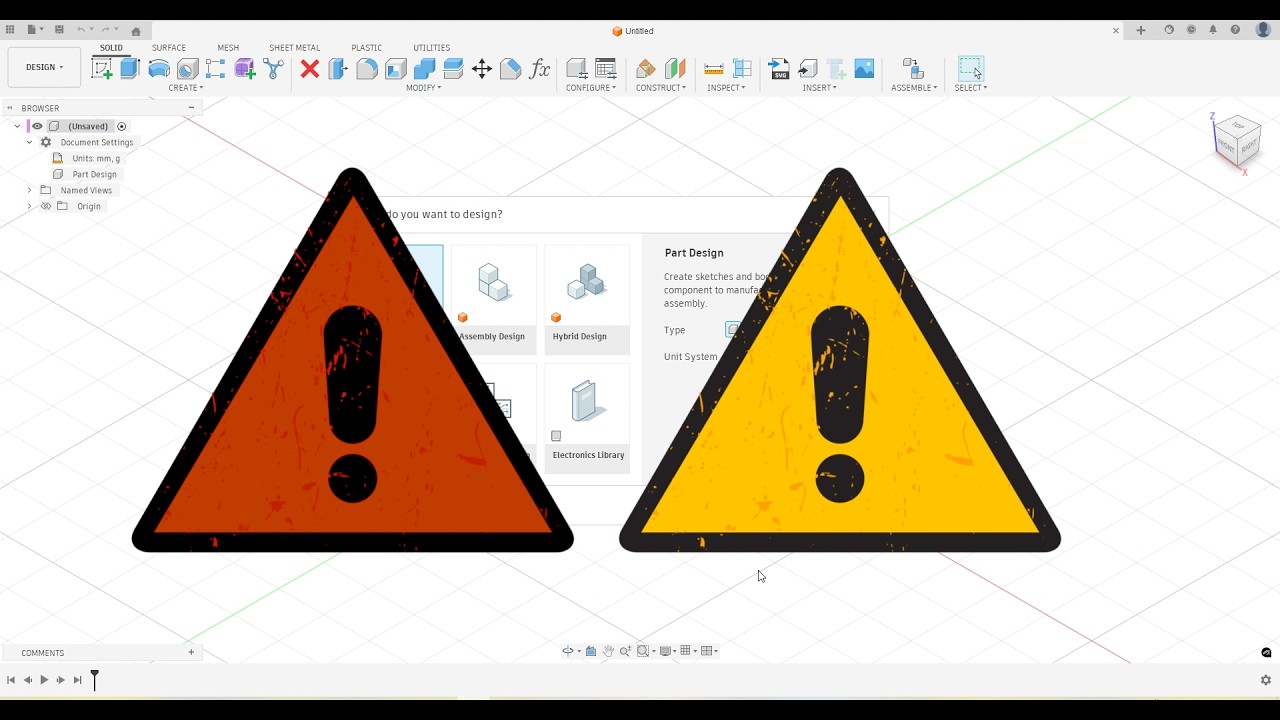Viewport: 1280px width, 720px height.
Task: Select the Move/Copy arrows icon
Action: 482,69
